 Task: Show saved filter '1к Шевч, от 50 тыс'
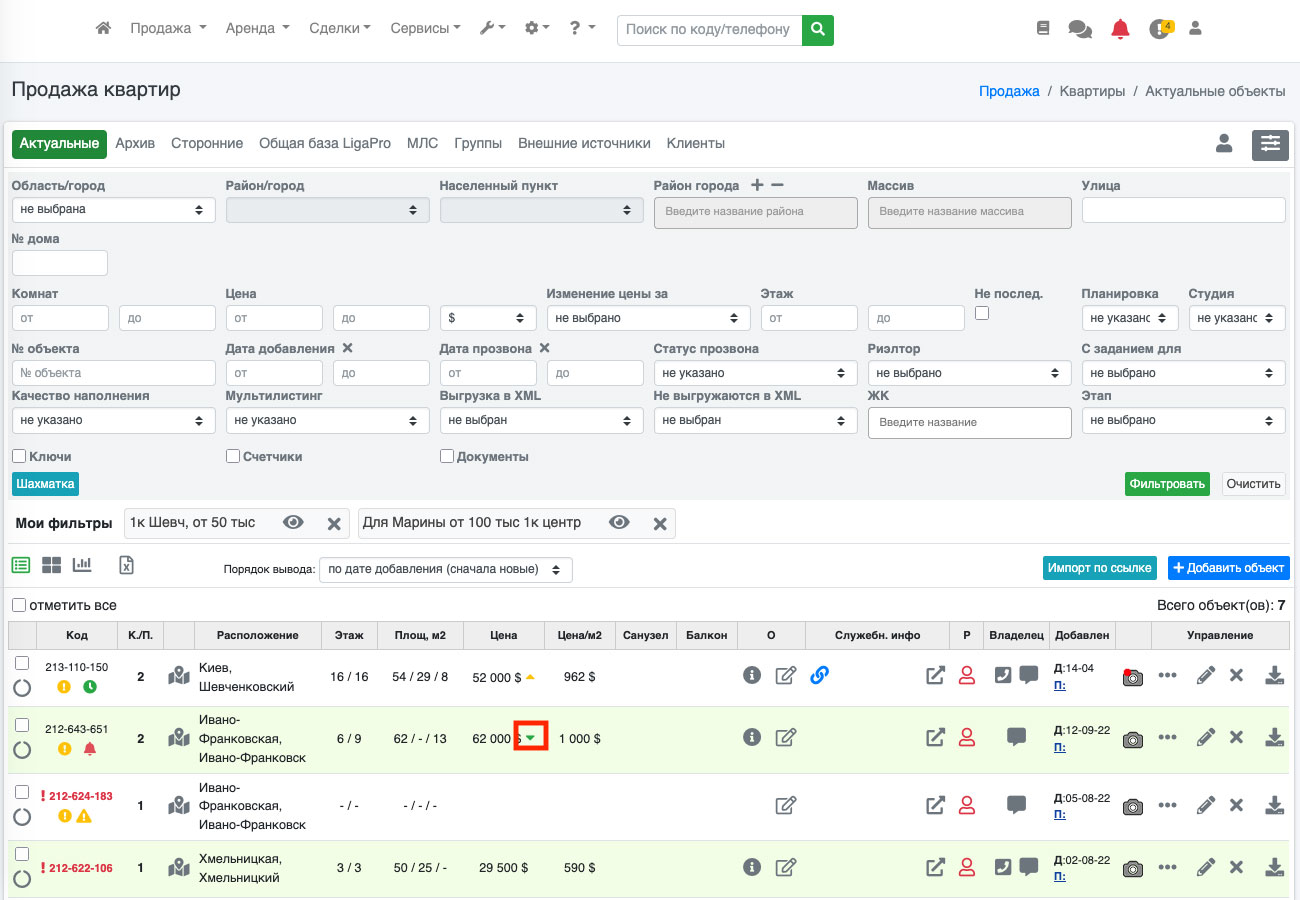[293, 523]
